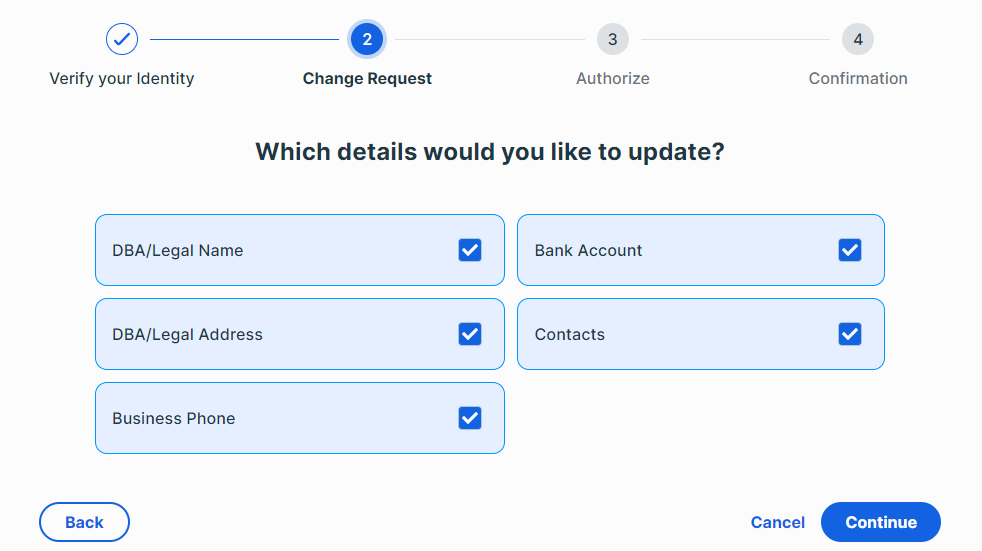This screenshot has width=982, height=551.
Task: Uncheck the DBA/Legal Name checkbox
Action: (470, 250)
